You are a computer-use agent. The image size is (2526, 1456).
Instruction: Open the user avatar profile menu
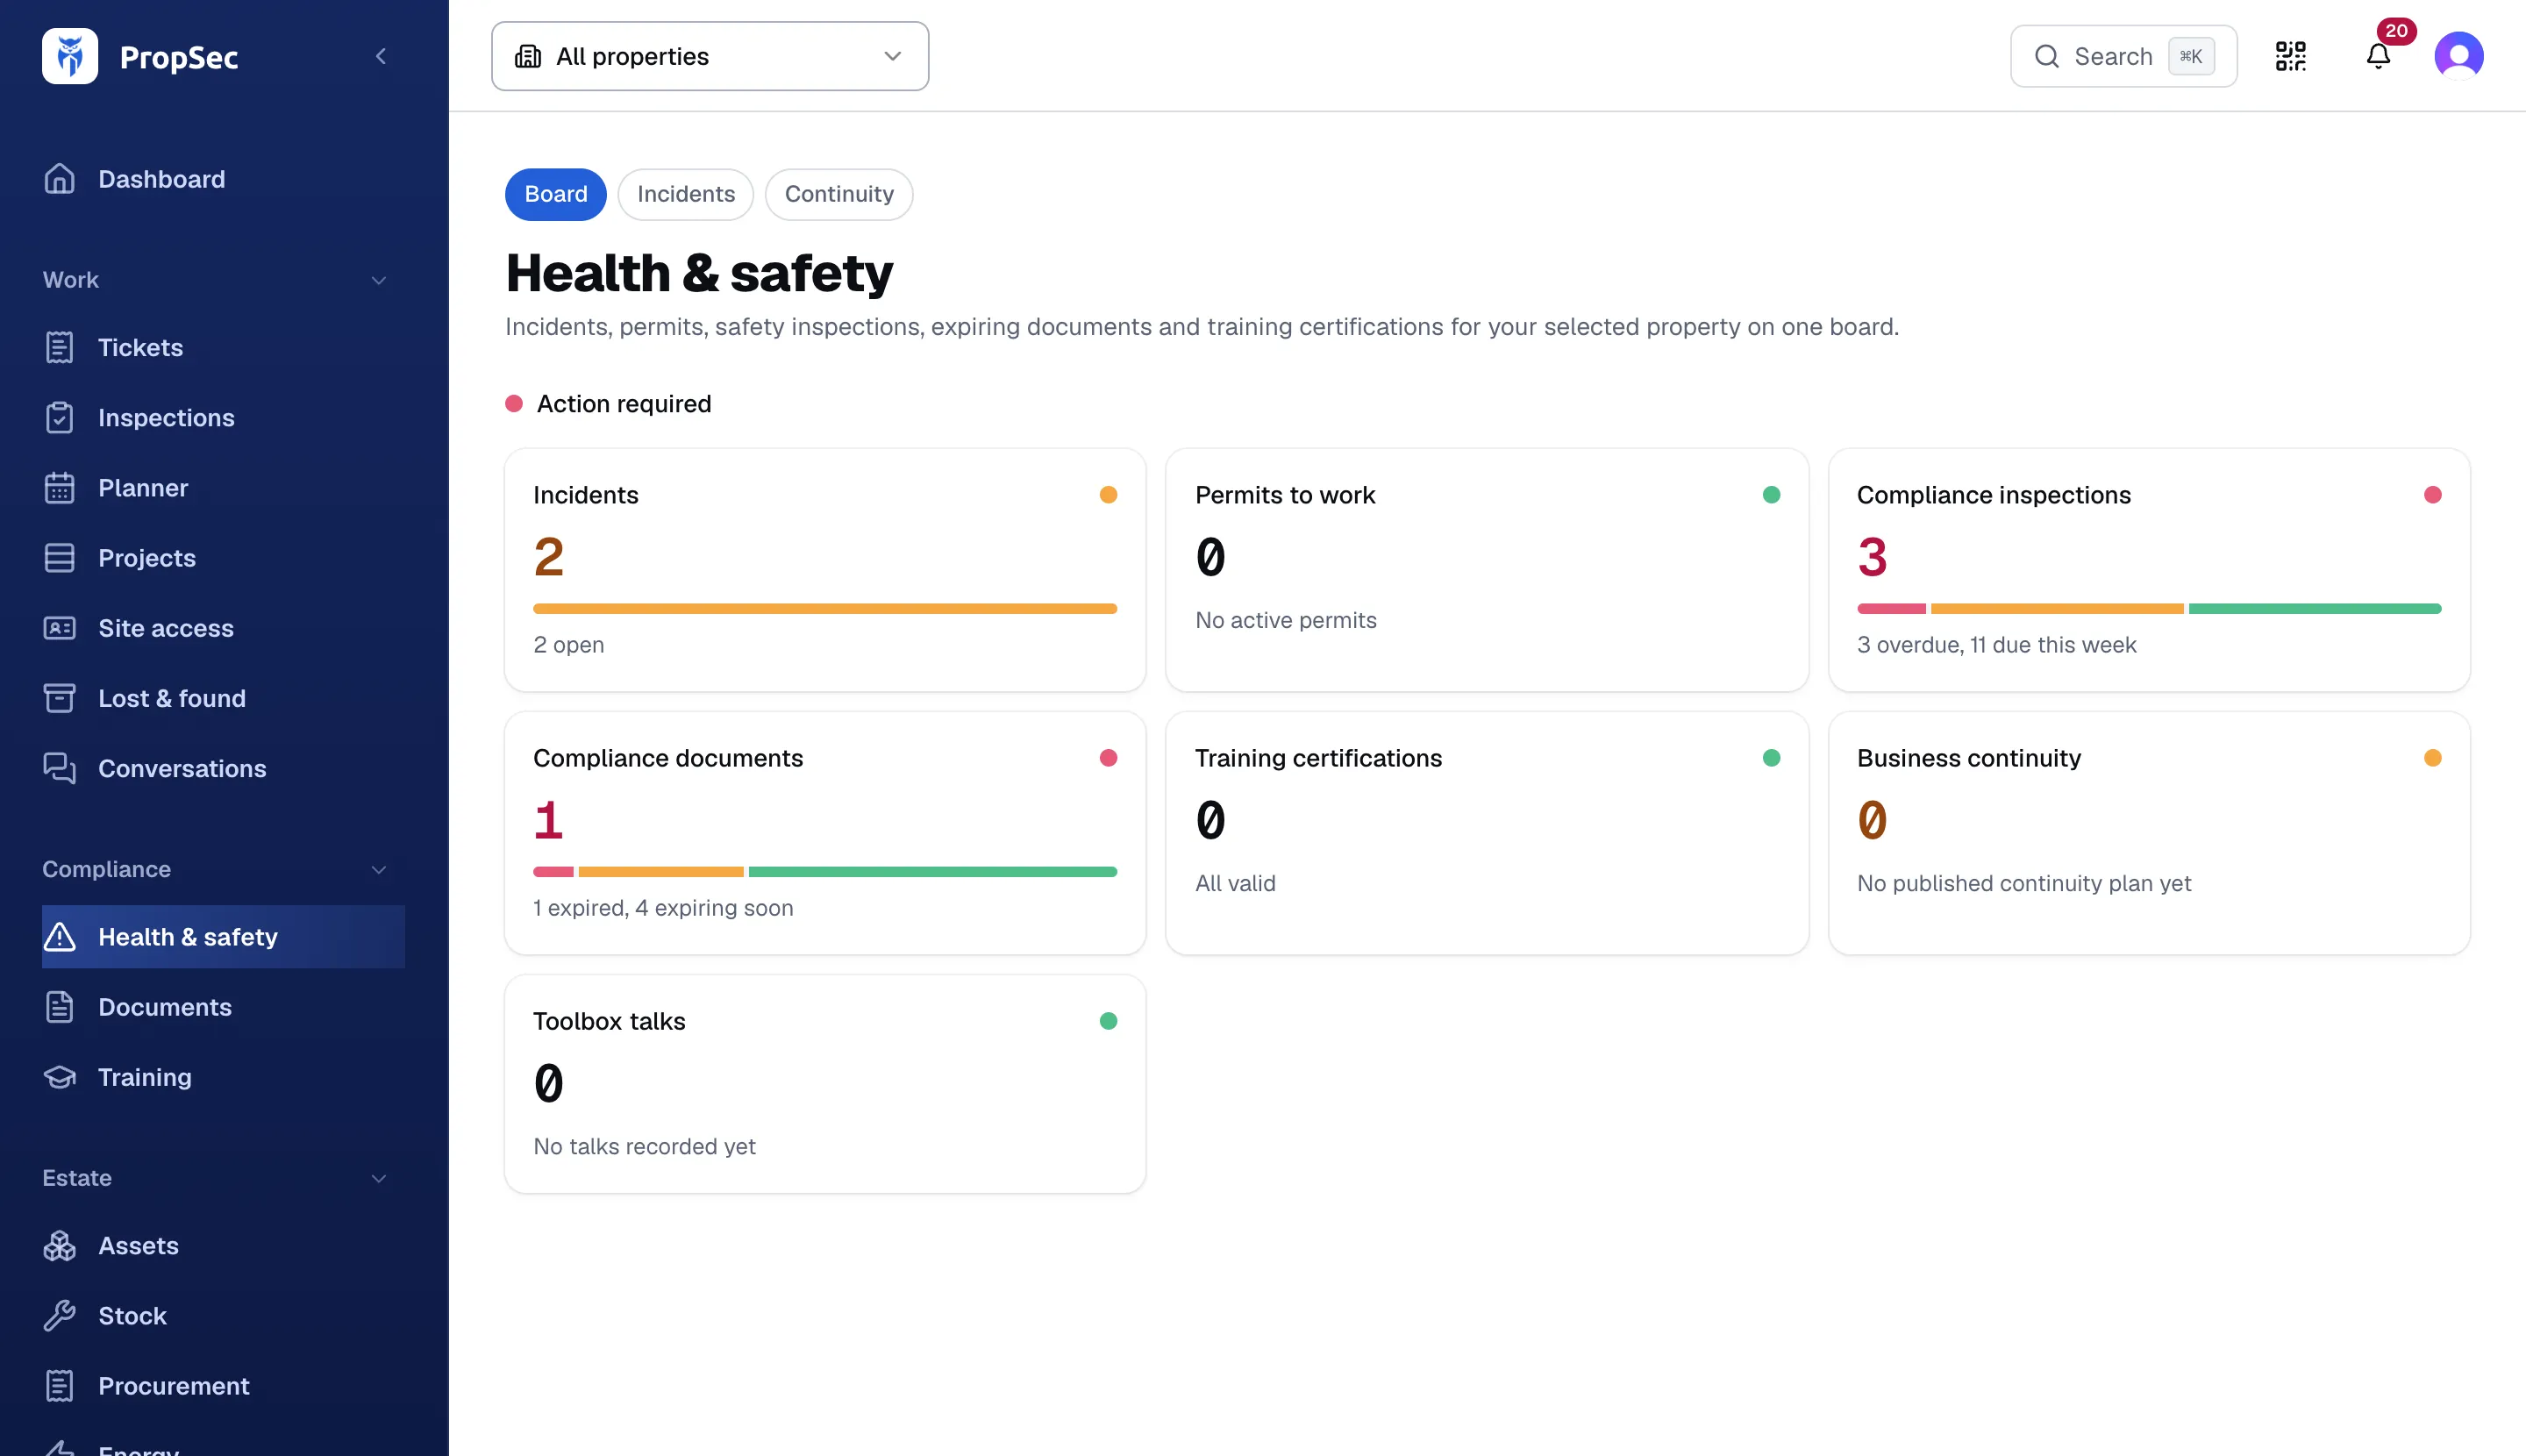[x=2459, y=56]
